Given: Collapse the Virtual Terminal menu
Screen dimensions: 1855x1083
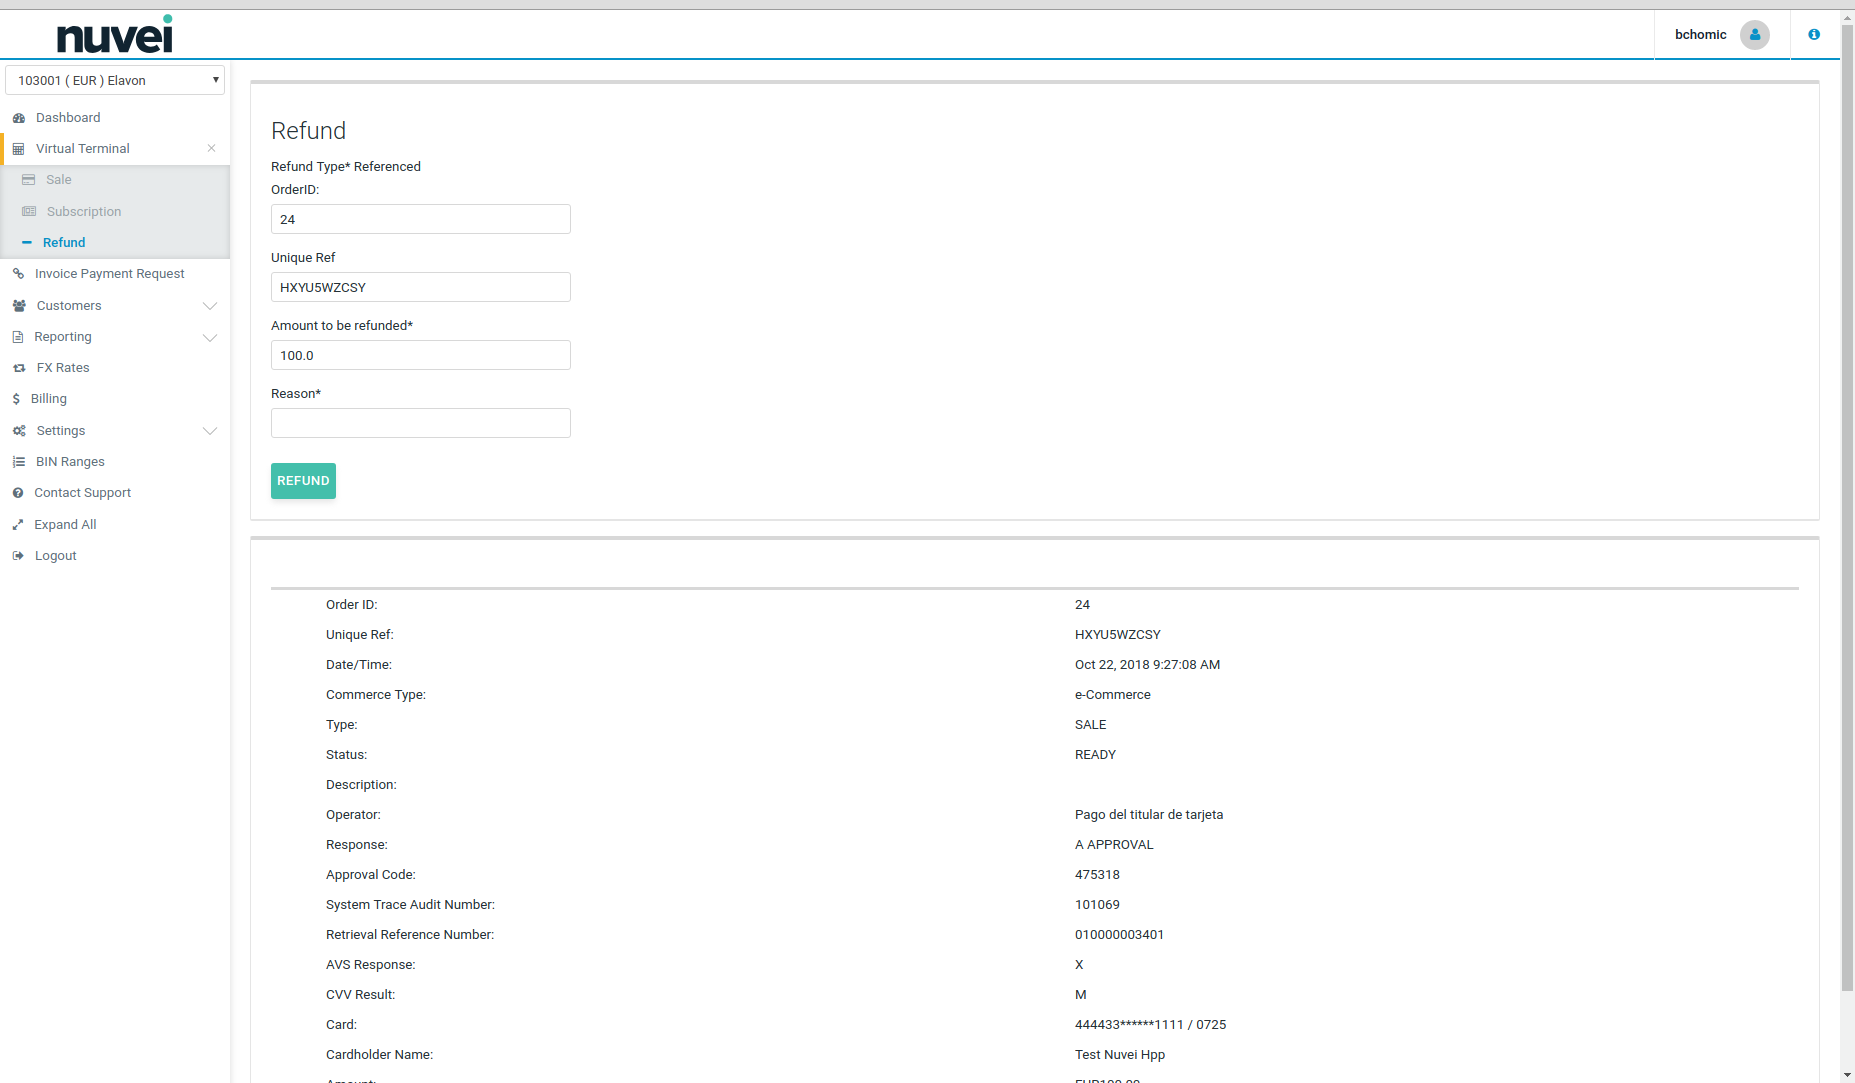Looking at the screenshot, I should (211, 149).
